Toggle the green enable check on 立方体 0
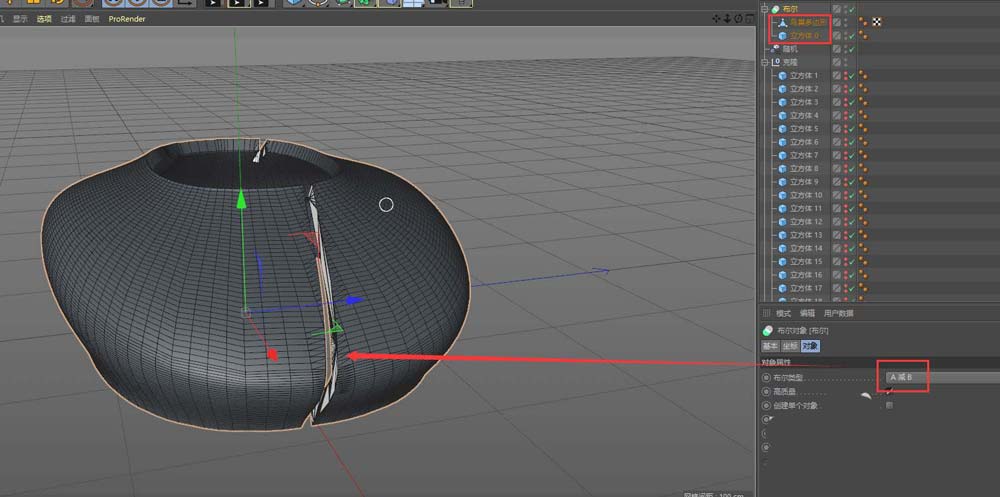Screen dimensions: 1000x497 click(x=851, y=36)
